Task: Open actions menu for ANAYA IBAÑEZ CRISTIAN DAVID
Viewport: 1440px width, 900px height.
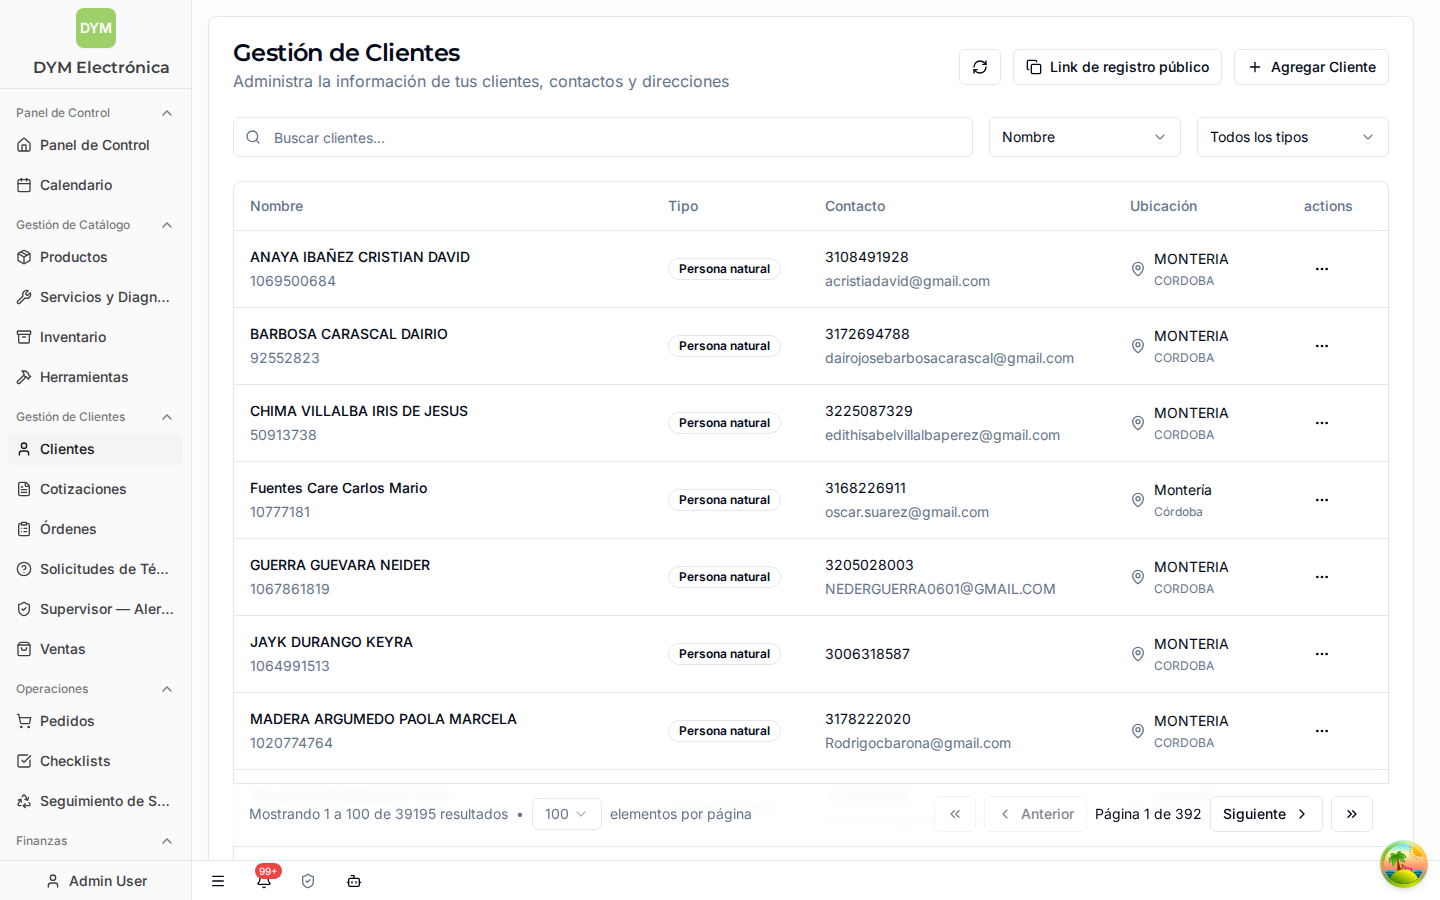Action: coord(1322,269)
